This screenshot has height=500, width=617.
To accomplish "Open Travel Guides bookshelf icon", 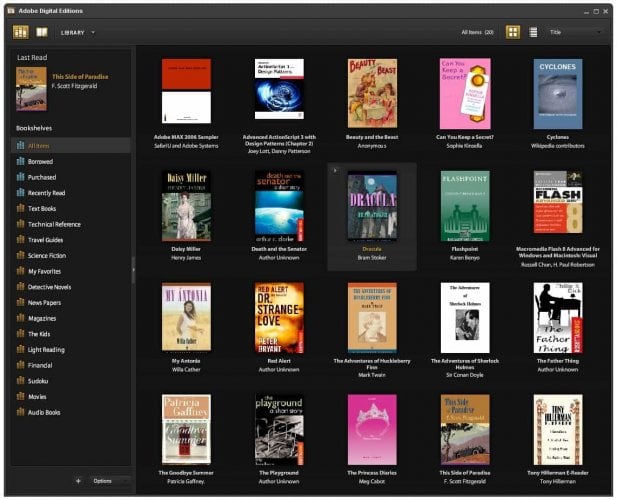I will tap(20, 240).
